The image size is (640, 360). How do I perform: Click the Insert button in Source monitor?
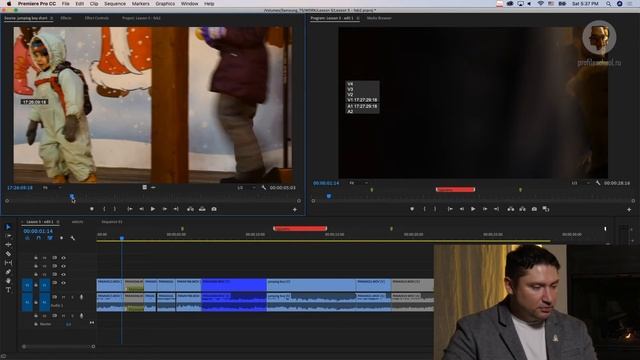coord(191,209)
